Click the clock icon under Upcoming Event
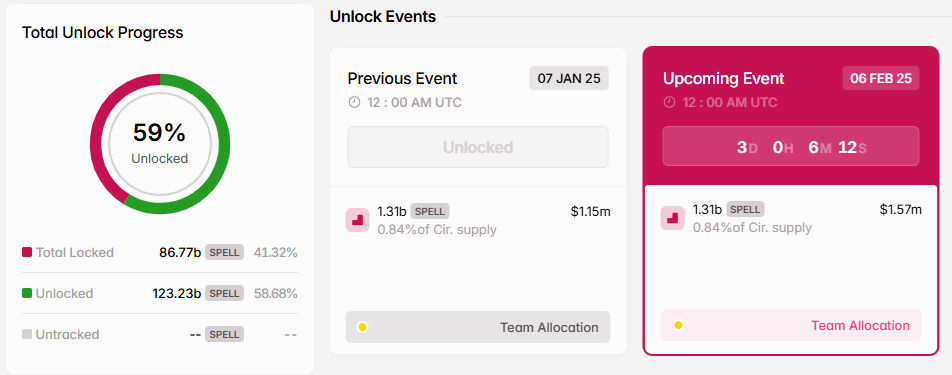 pyautogui.click(x=669, y=102)
